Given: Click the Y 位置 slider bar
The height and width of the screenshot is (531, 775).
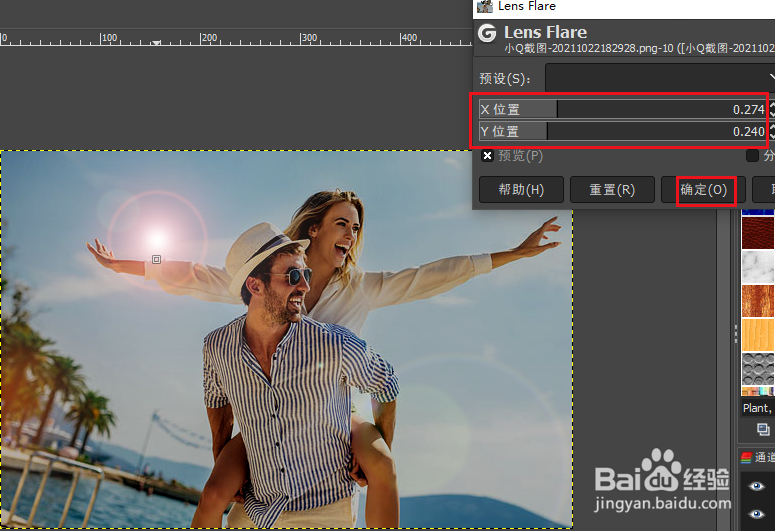Looking at the screenshot, I should 623,132.
